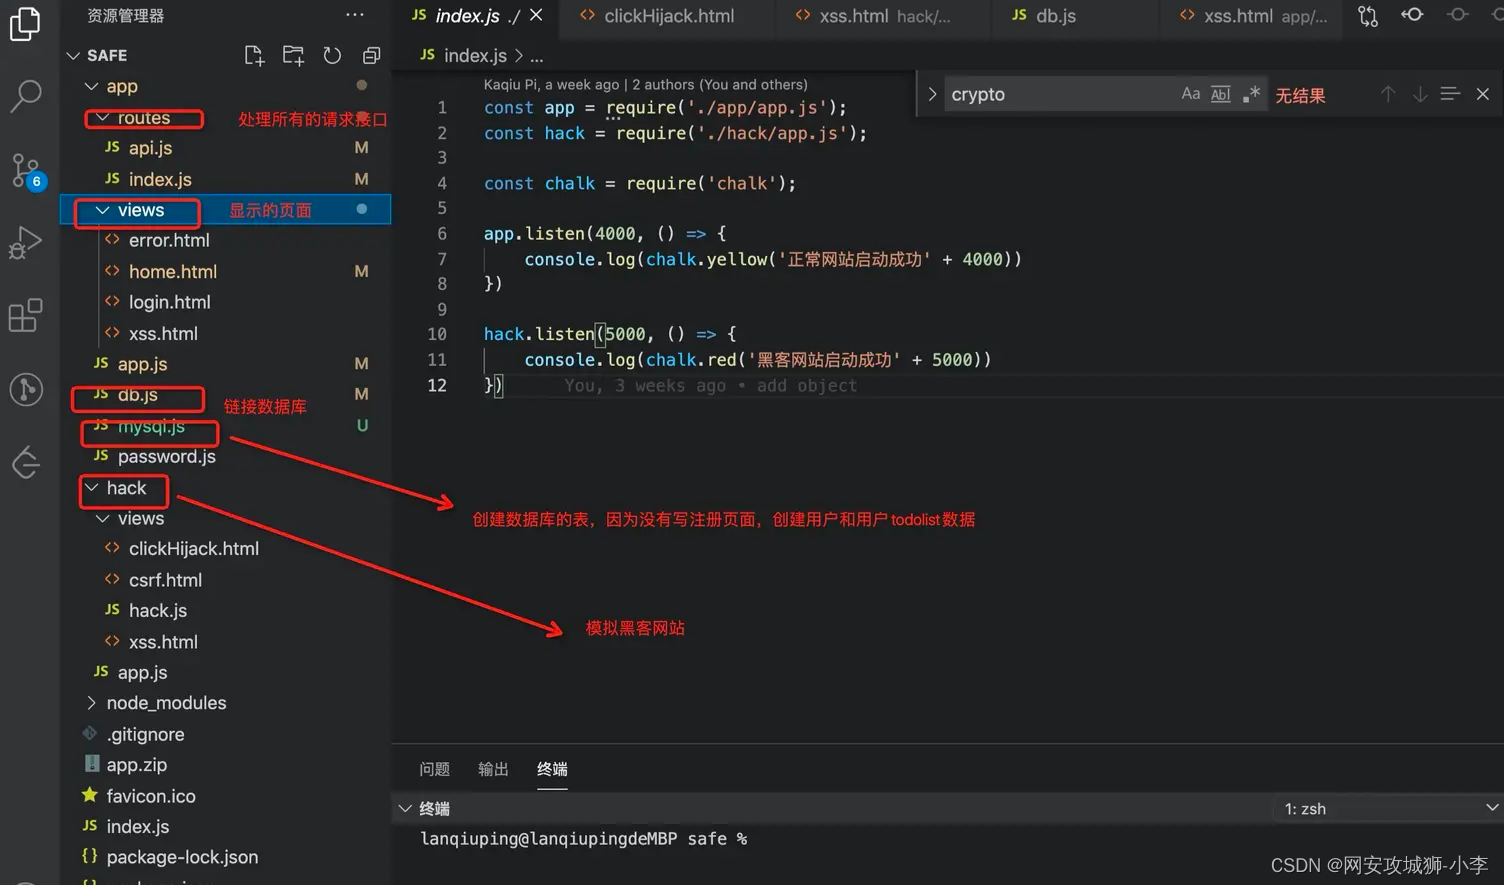1504x885 pixels.
Task: Click New Folder icon in SAFE header
Action: (293, 55)
